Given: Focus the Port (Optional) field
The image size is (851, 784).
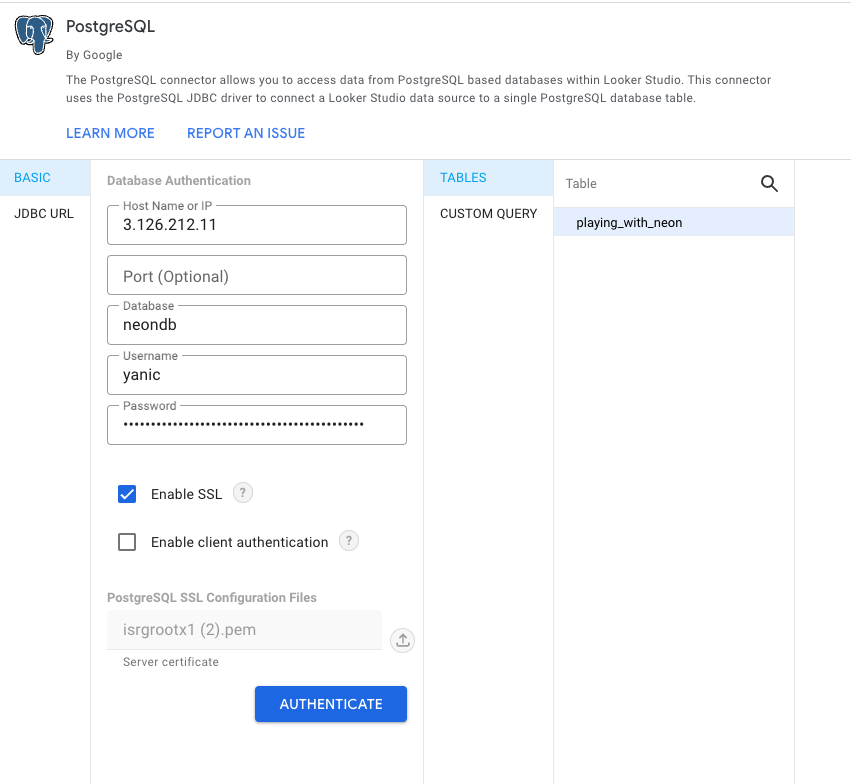Looking at the screenshot, I should tap(257, 275).
